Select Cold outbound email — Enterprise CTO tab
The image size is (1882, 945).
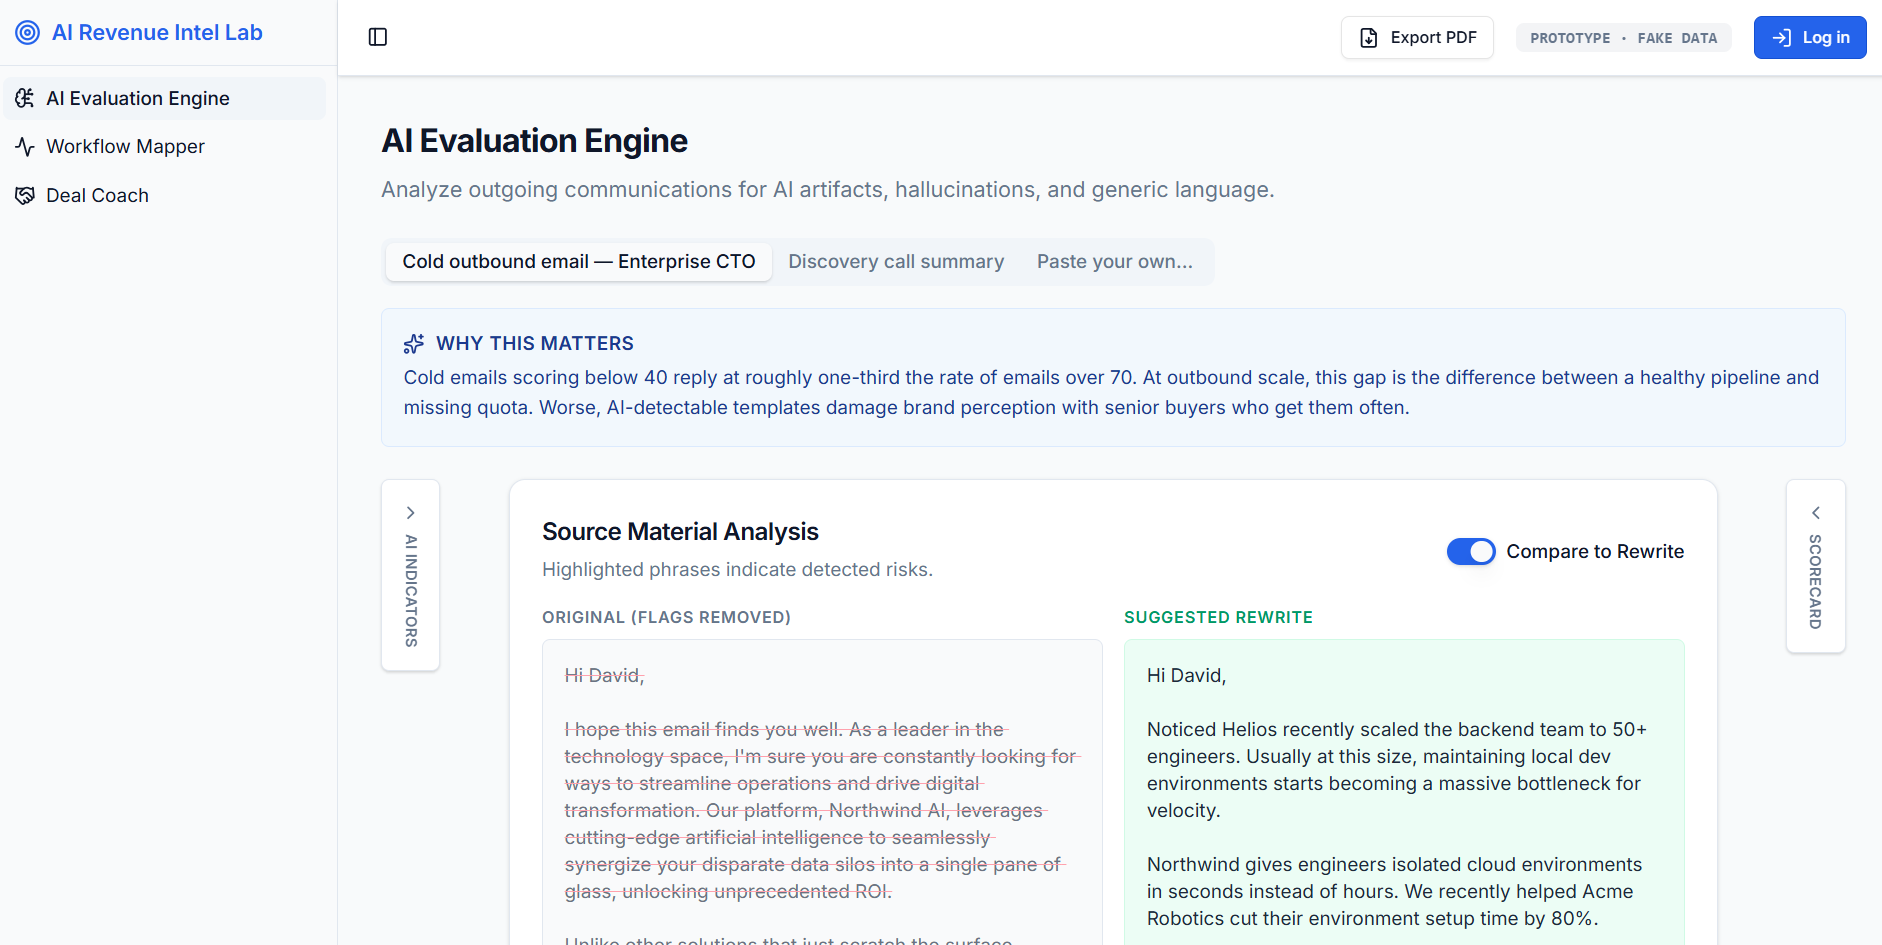(579, 262)
